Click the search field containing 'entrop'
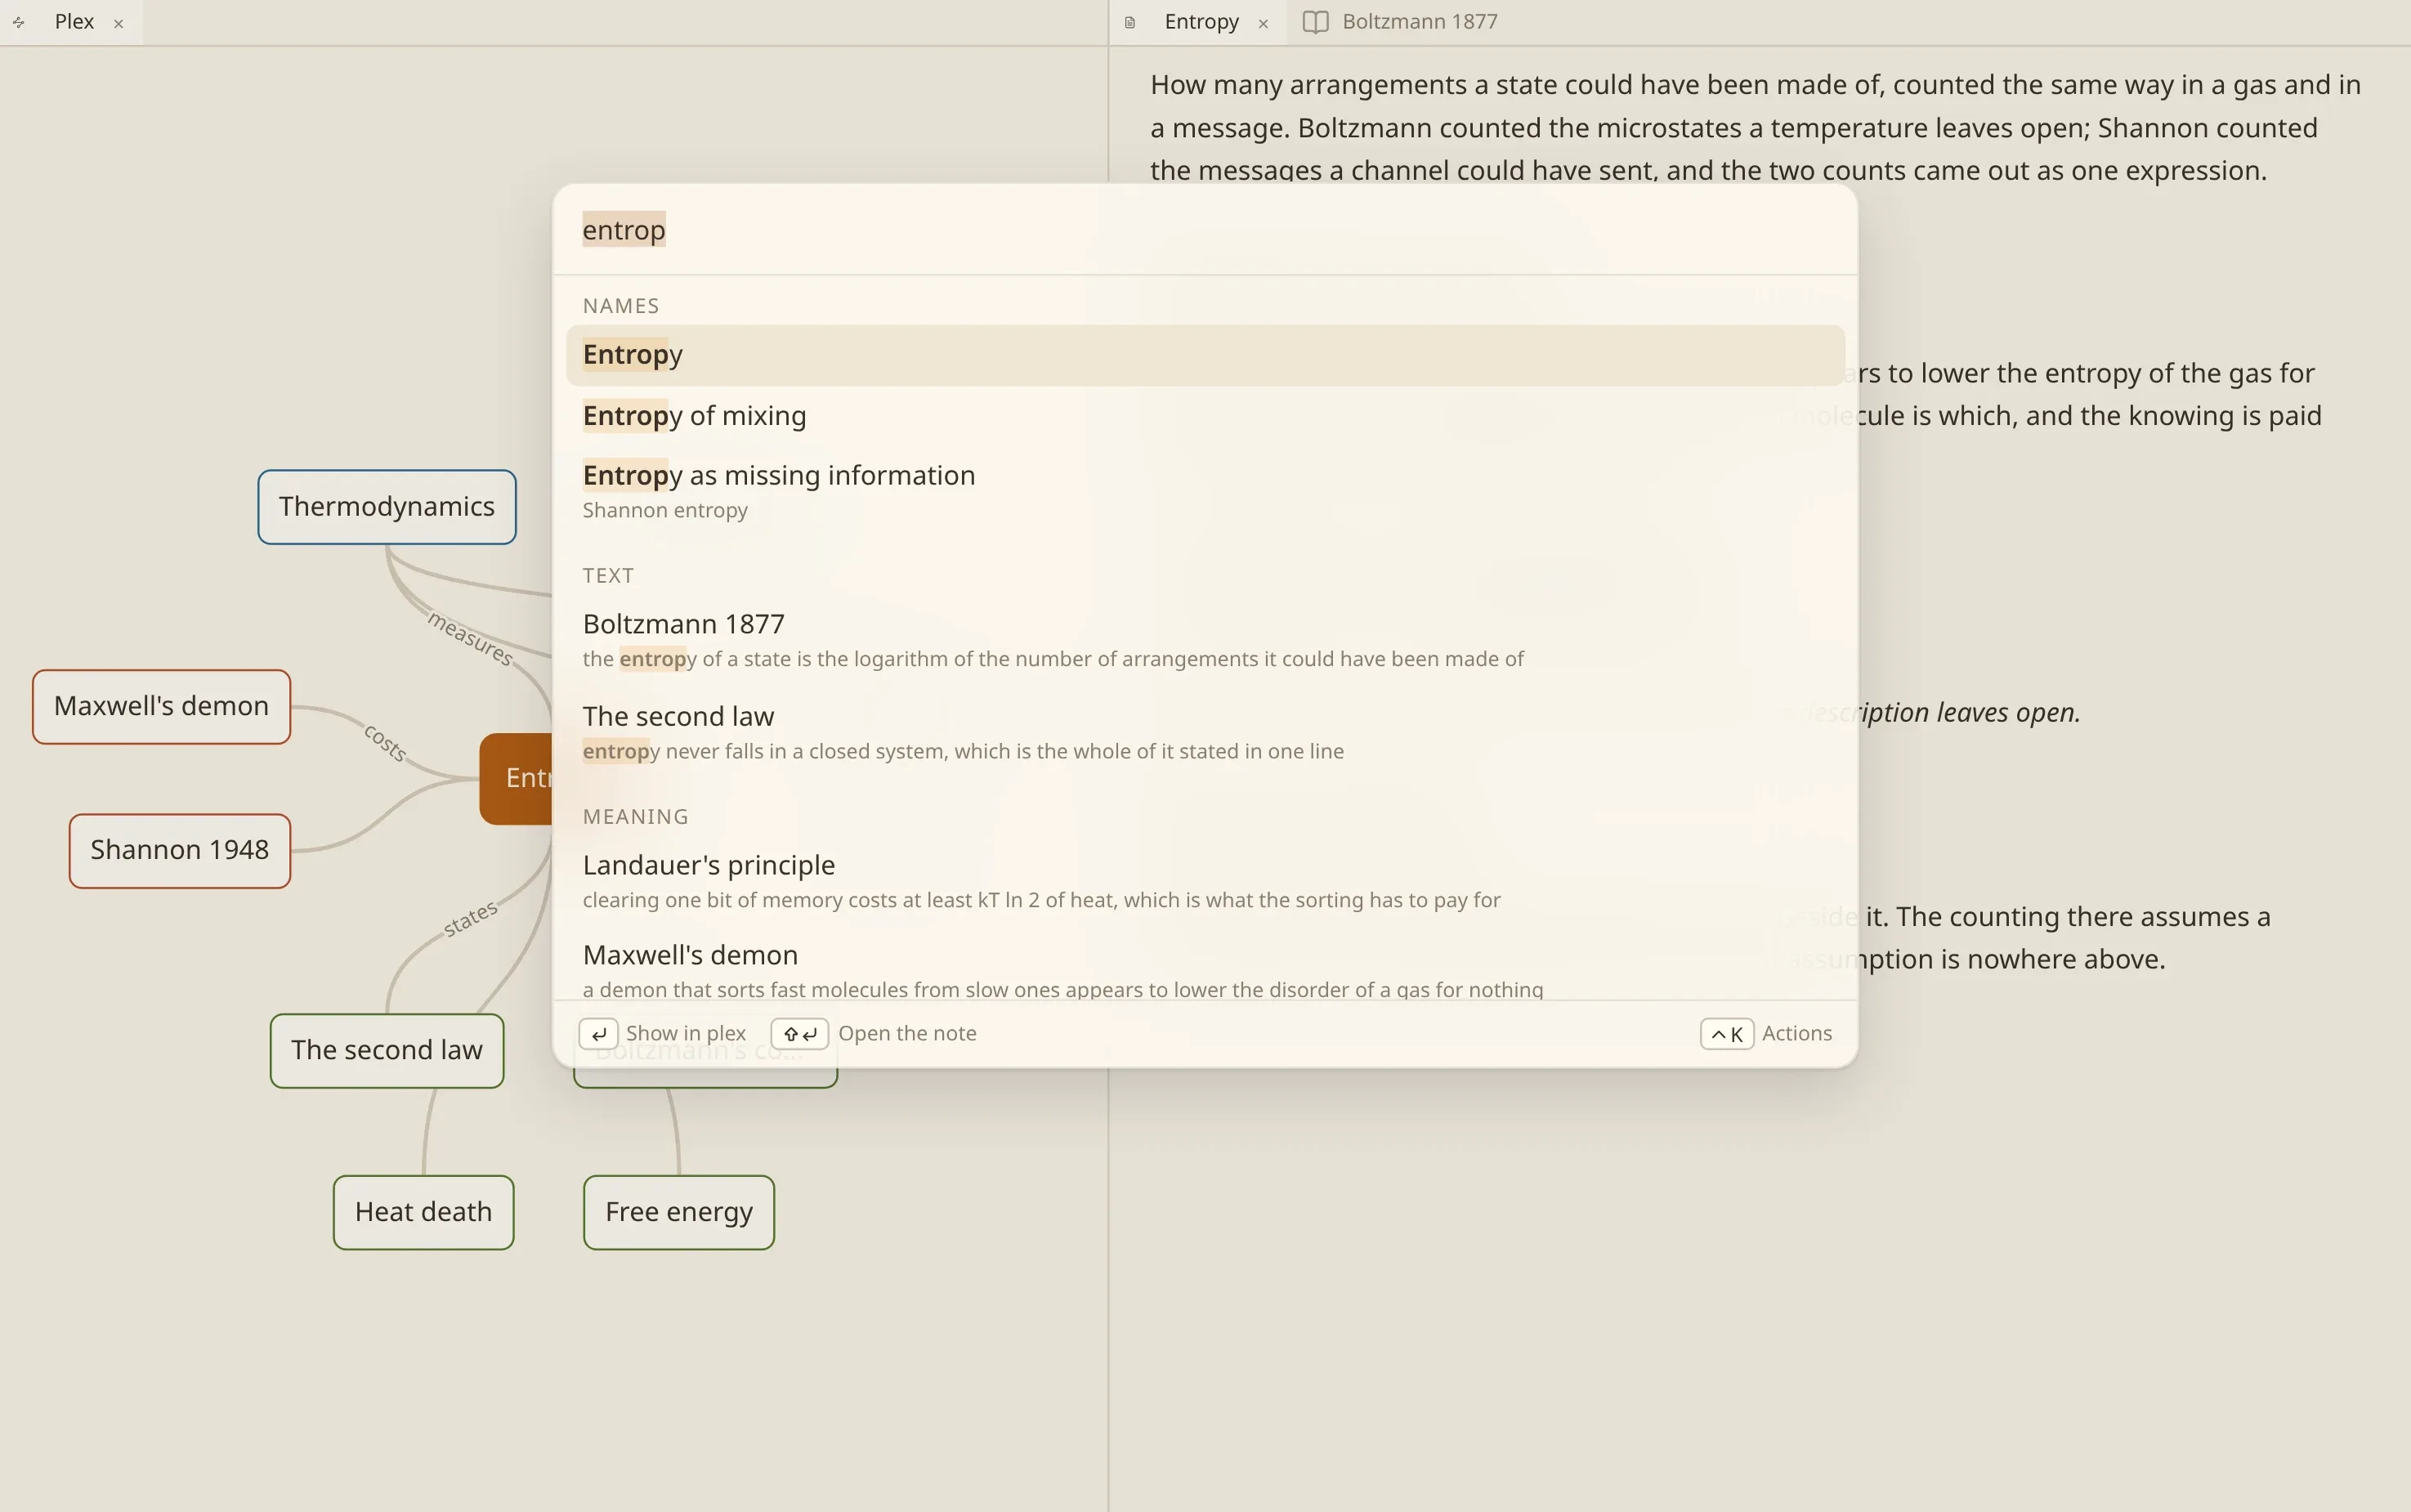Viewport: 2411px width, 1512px height. coord(1204,229)
